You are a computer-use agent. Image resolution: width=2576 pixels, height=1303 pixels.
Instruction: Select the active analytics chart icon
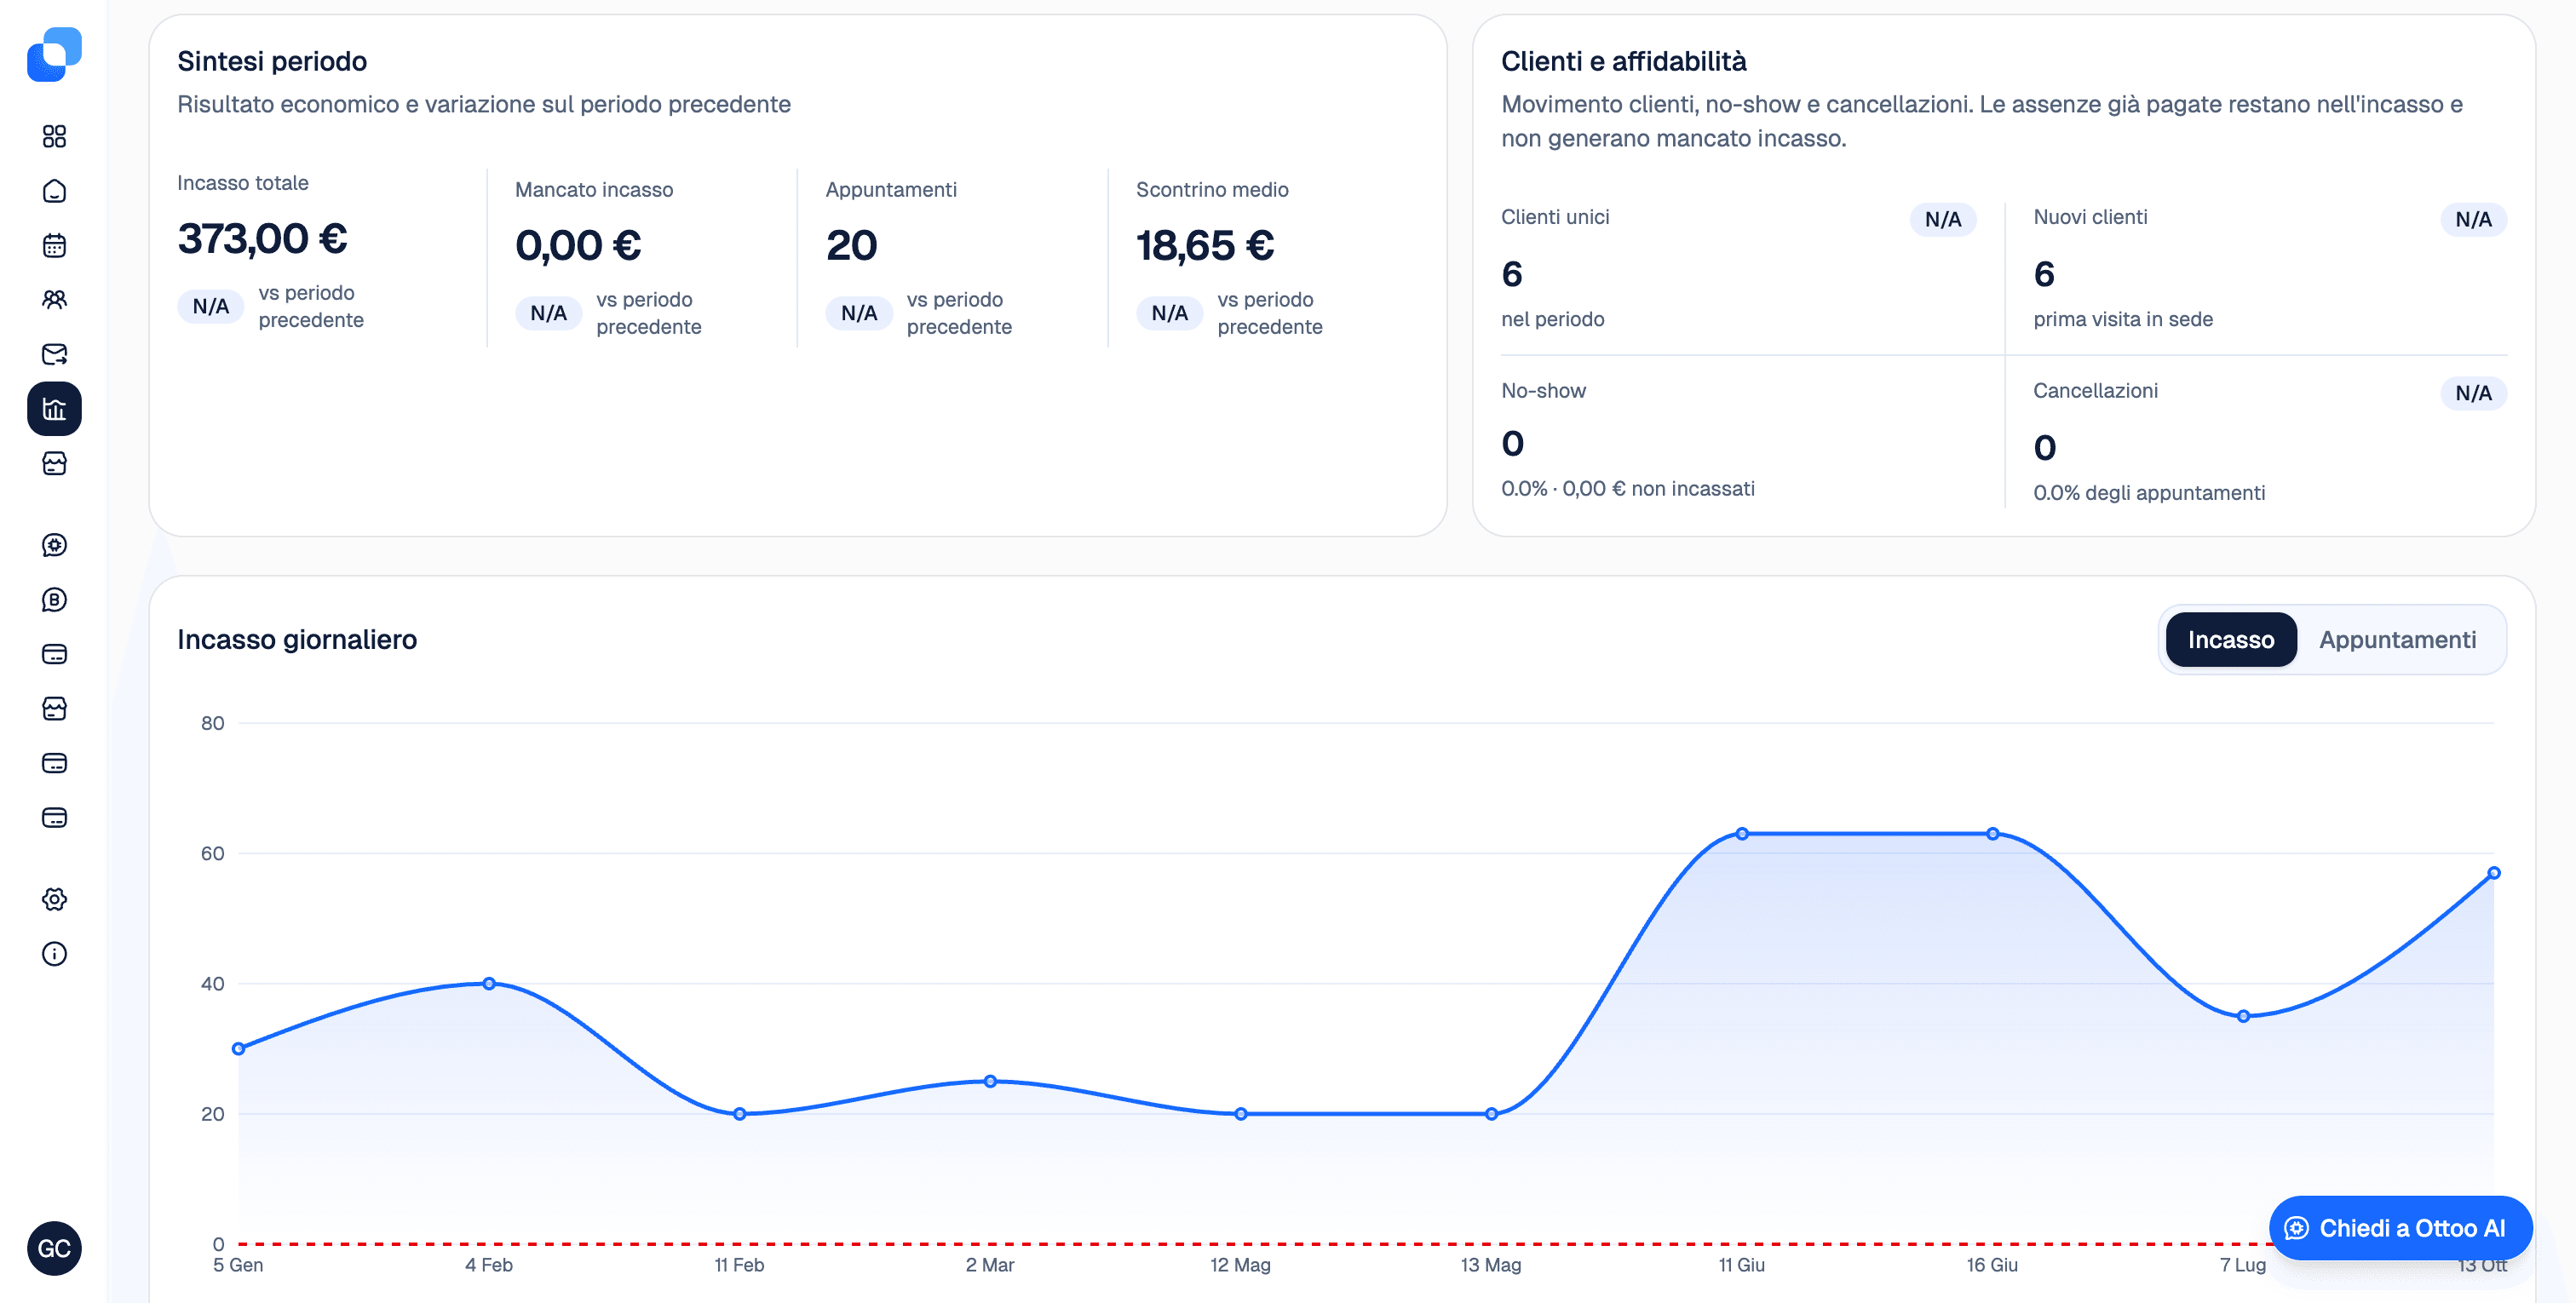click(54, 409)
